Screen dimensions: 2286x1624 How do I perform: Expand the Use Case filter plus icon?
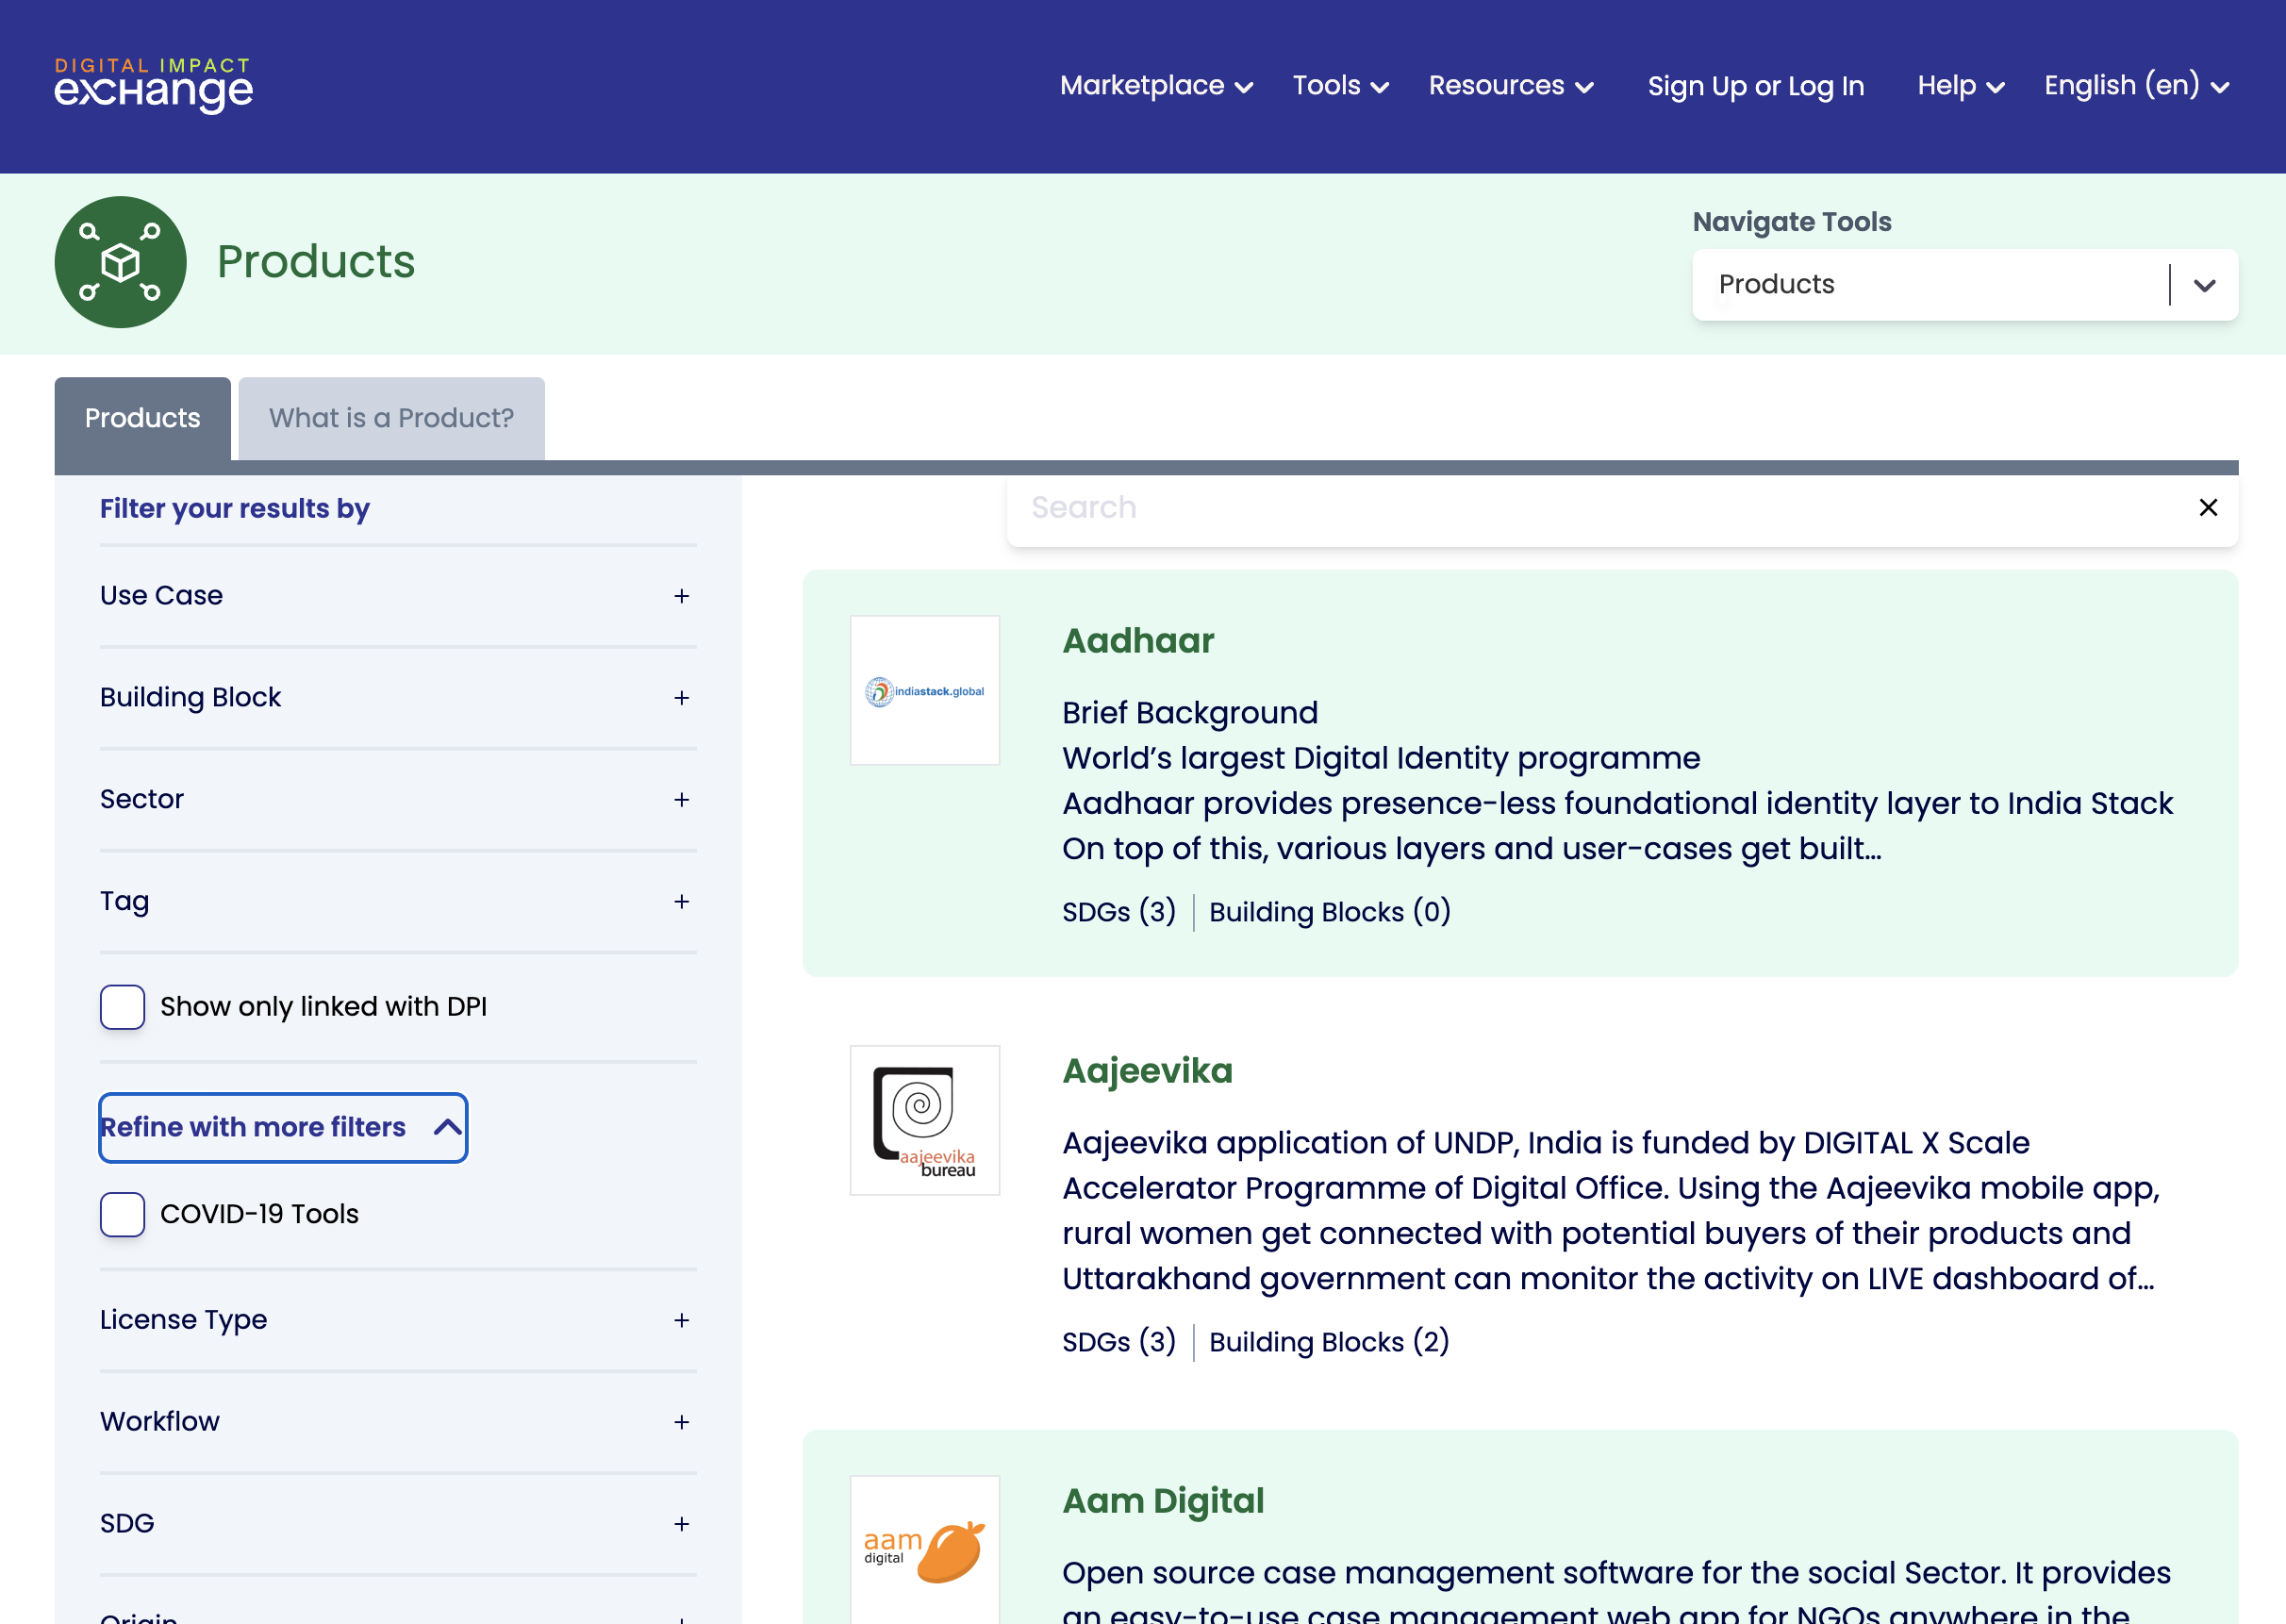(682, 596)
